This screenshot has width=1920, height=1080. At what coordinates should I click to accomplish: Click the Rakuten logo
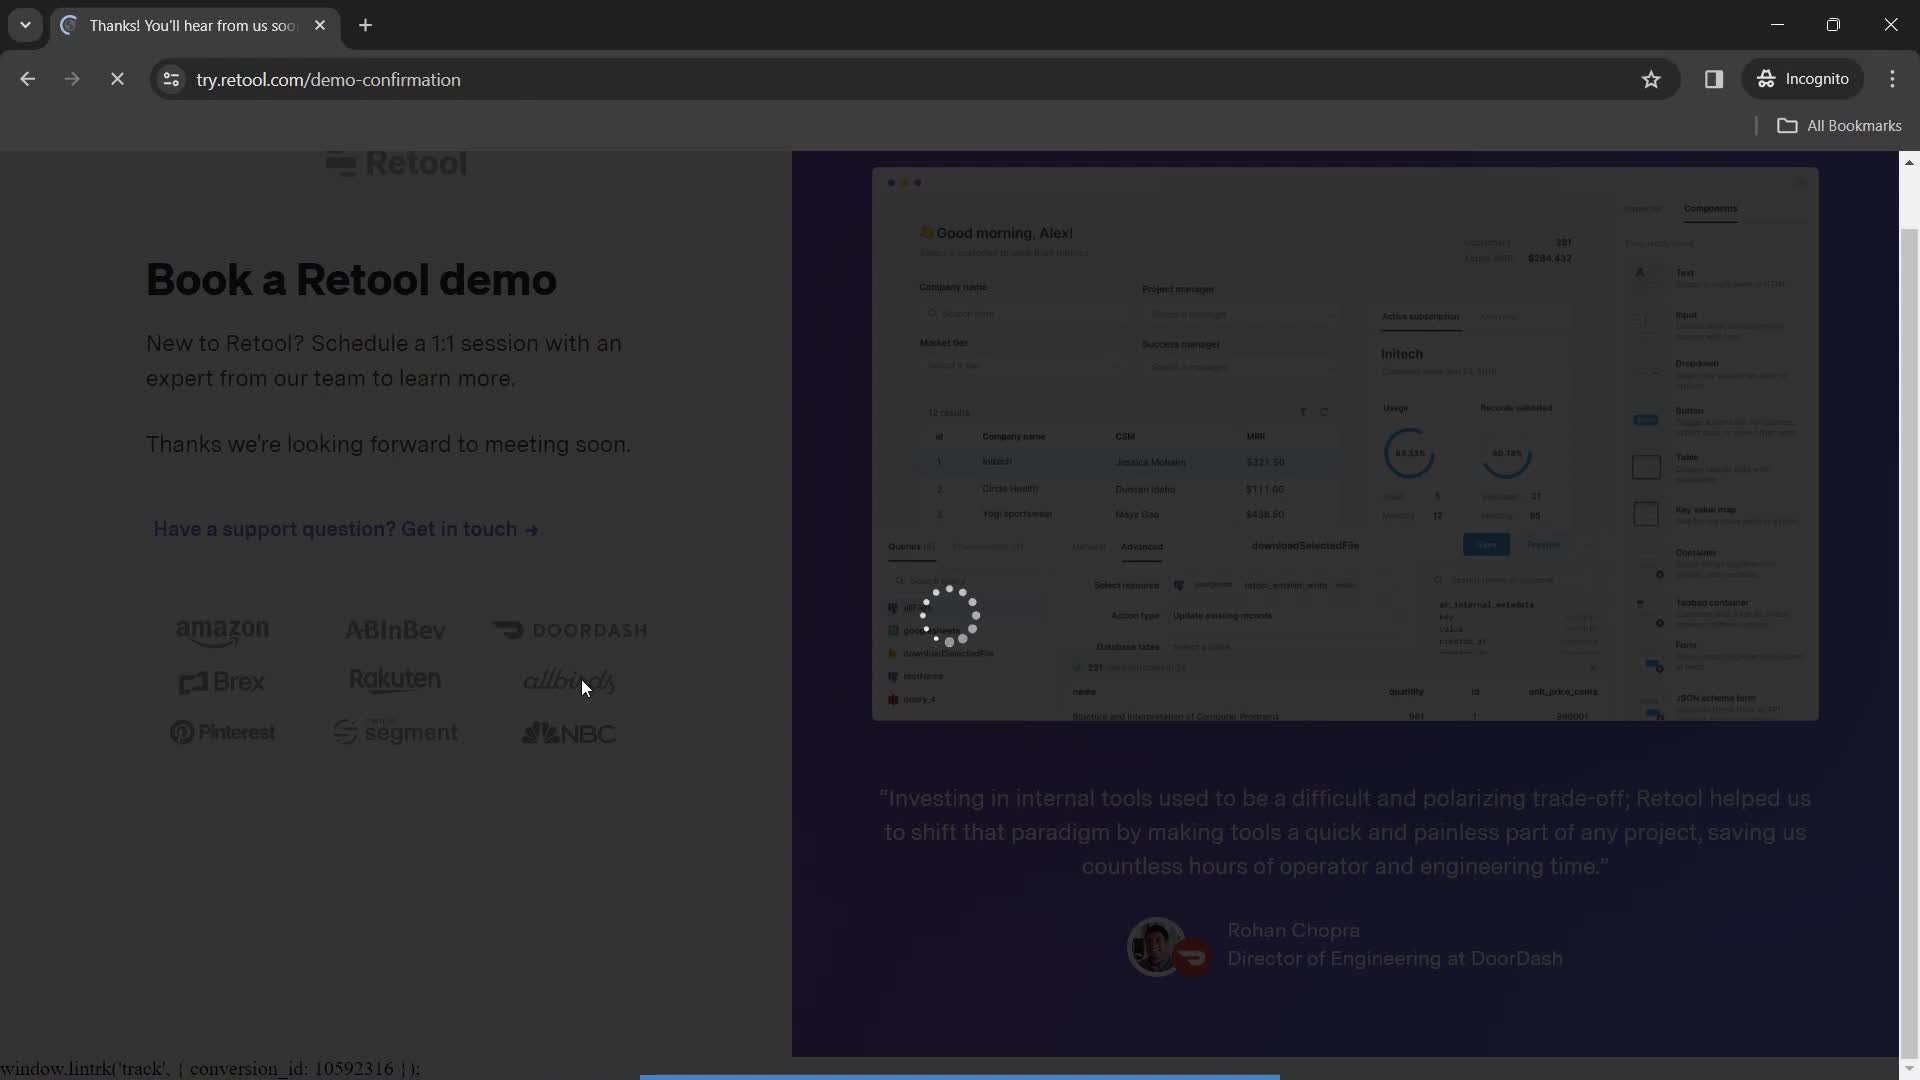coord(395,680)
